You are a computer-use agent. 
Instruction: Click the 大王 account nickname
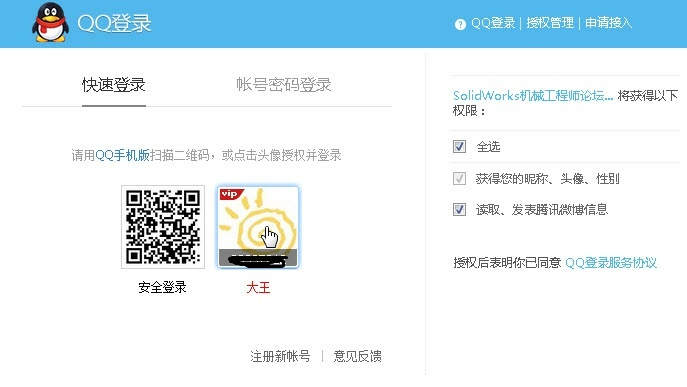[x=258, y=288]
